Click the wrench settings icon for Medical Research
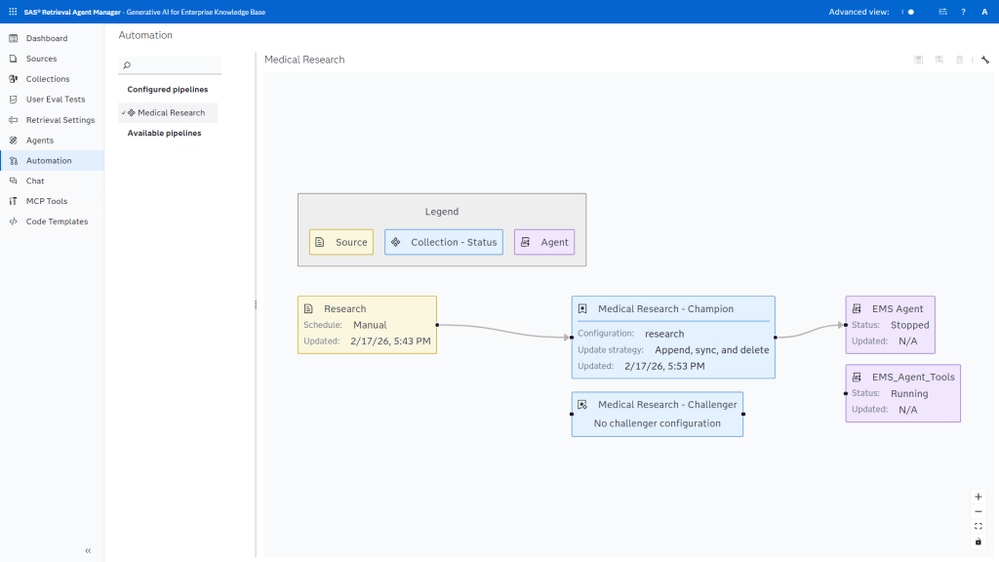This screenshot has width=999, height=562. (985, 59)
